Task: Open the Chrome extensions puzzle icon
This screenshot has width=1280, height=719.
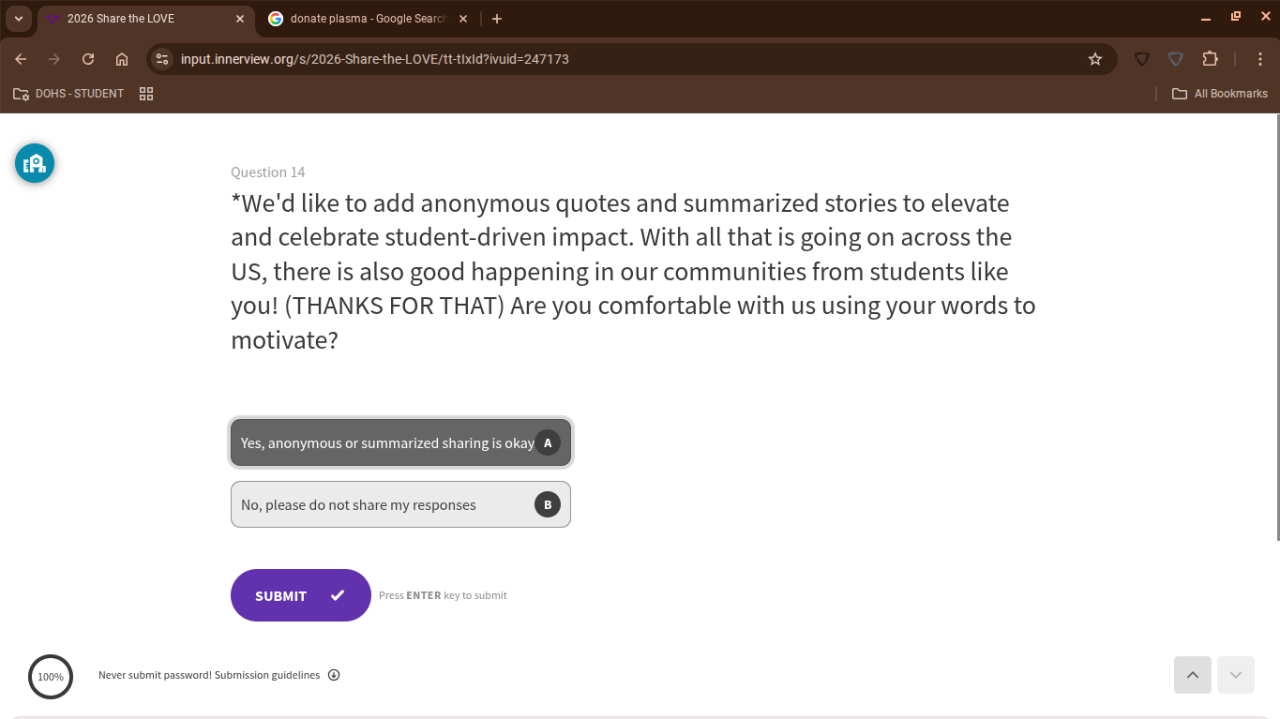Action: pyautogui.click(x=1210, y=59)
